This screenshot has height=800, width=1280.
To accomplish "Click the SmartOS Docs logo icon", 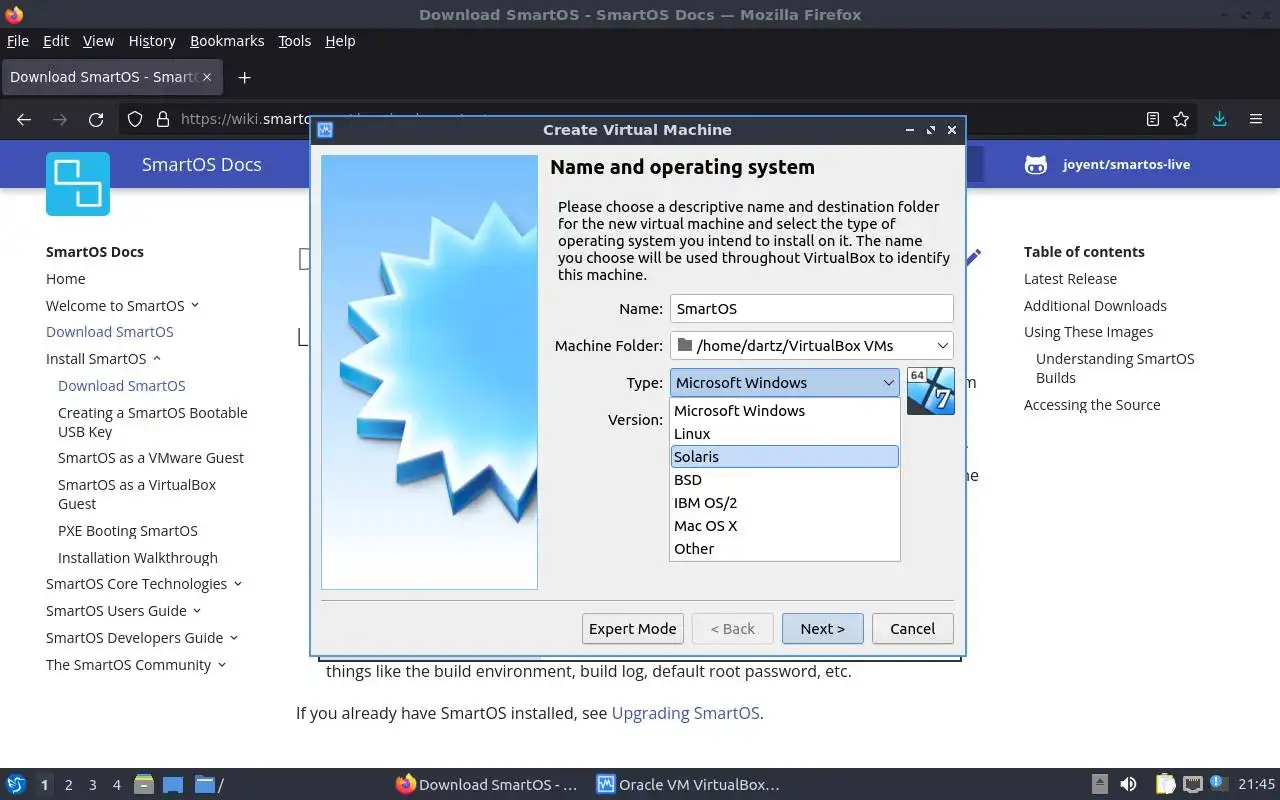I will point(78,184).
